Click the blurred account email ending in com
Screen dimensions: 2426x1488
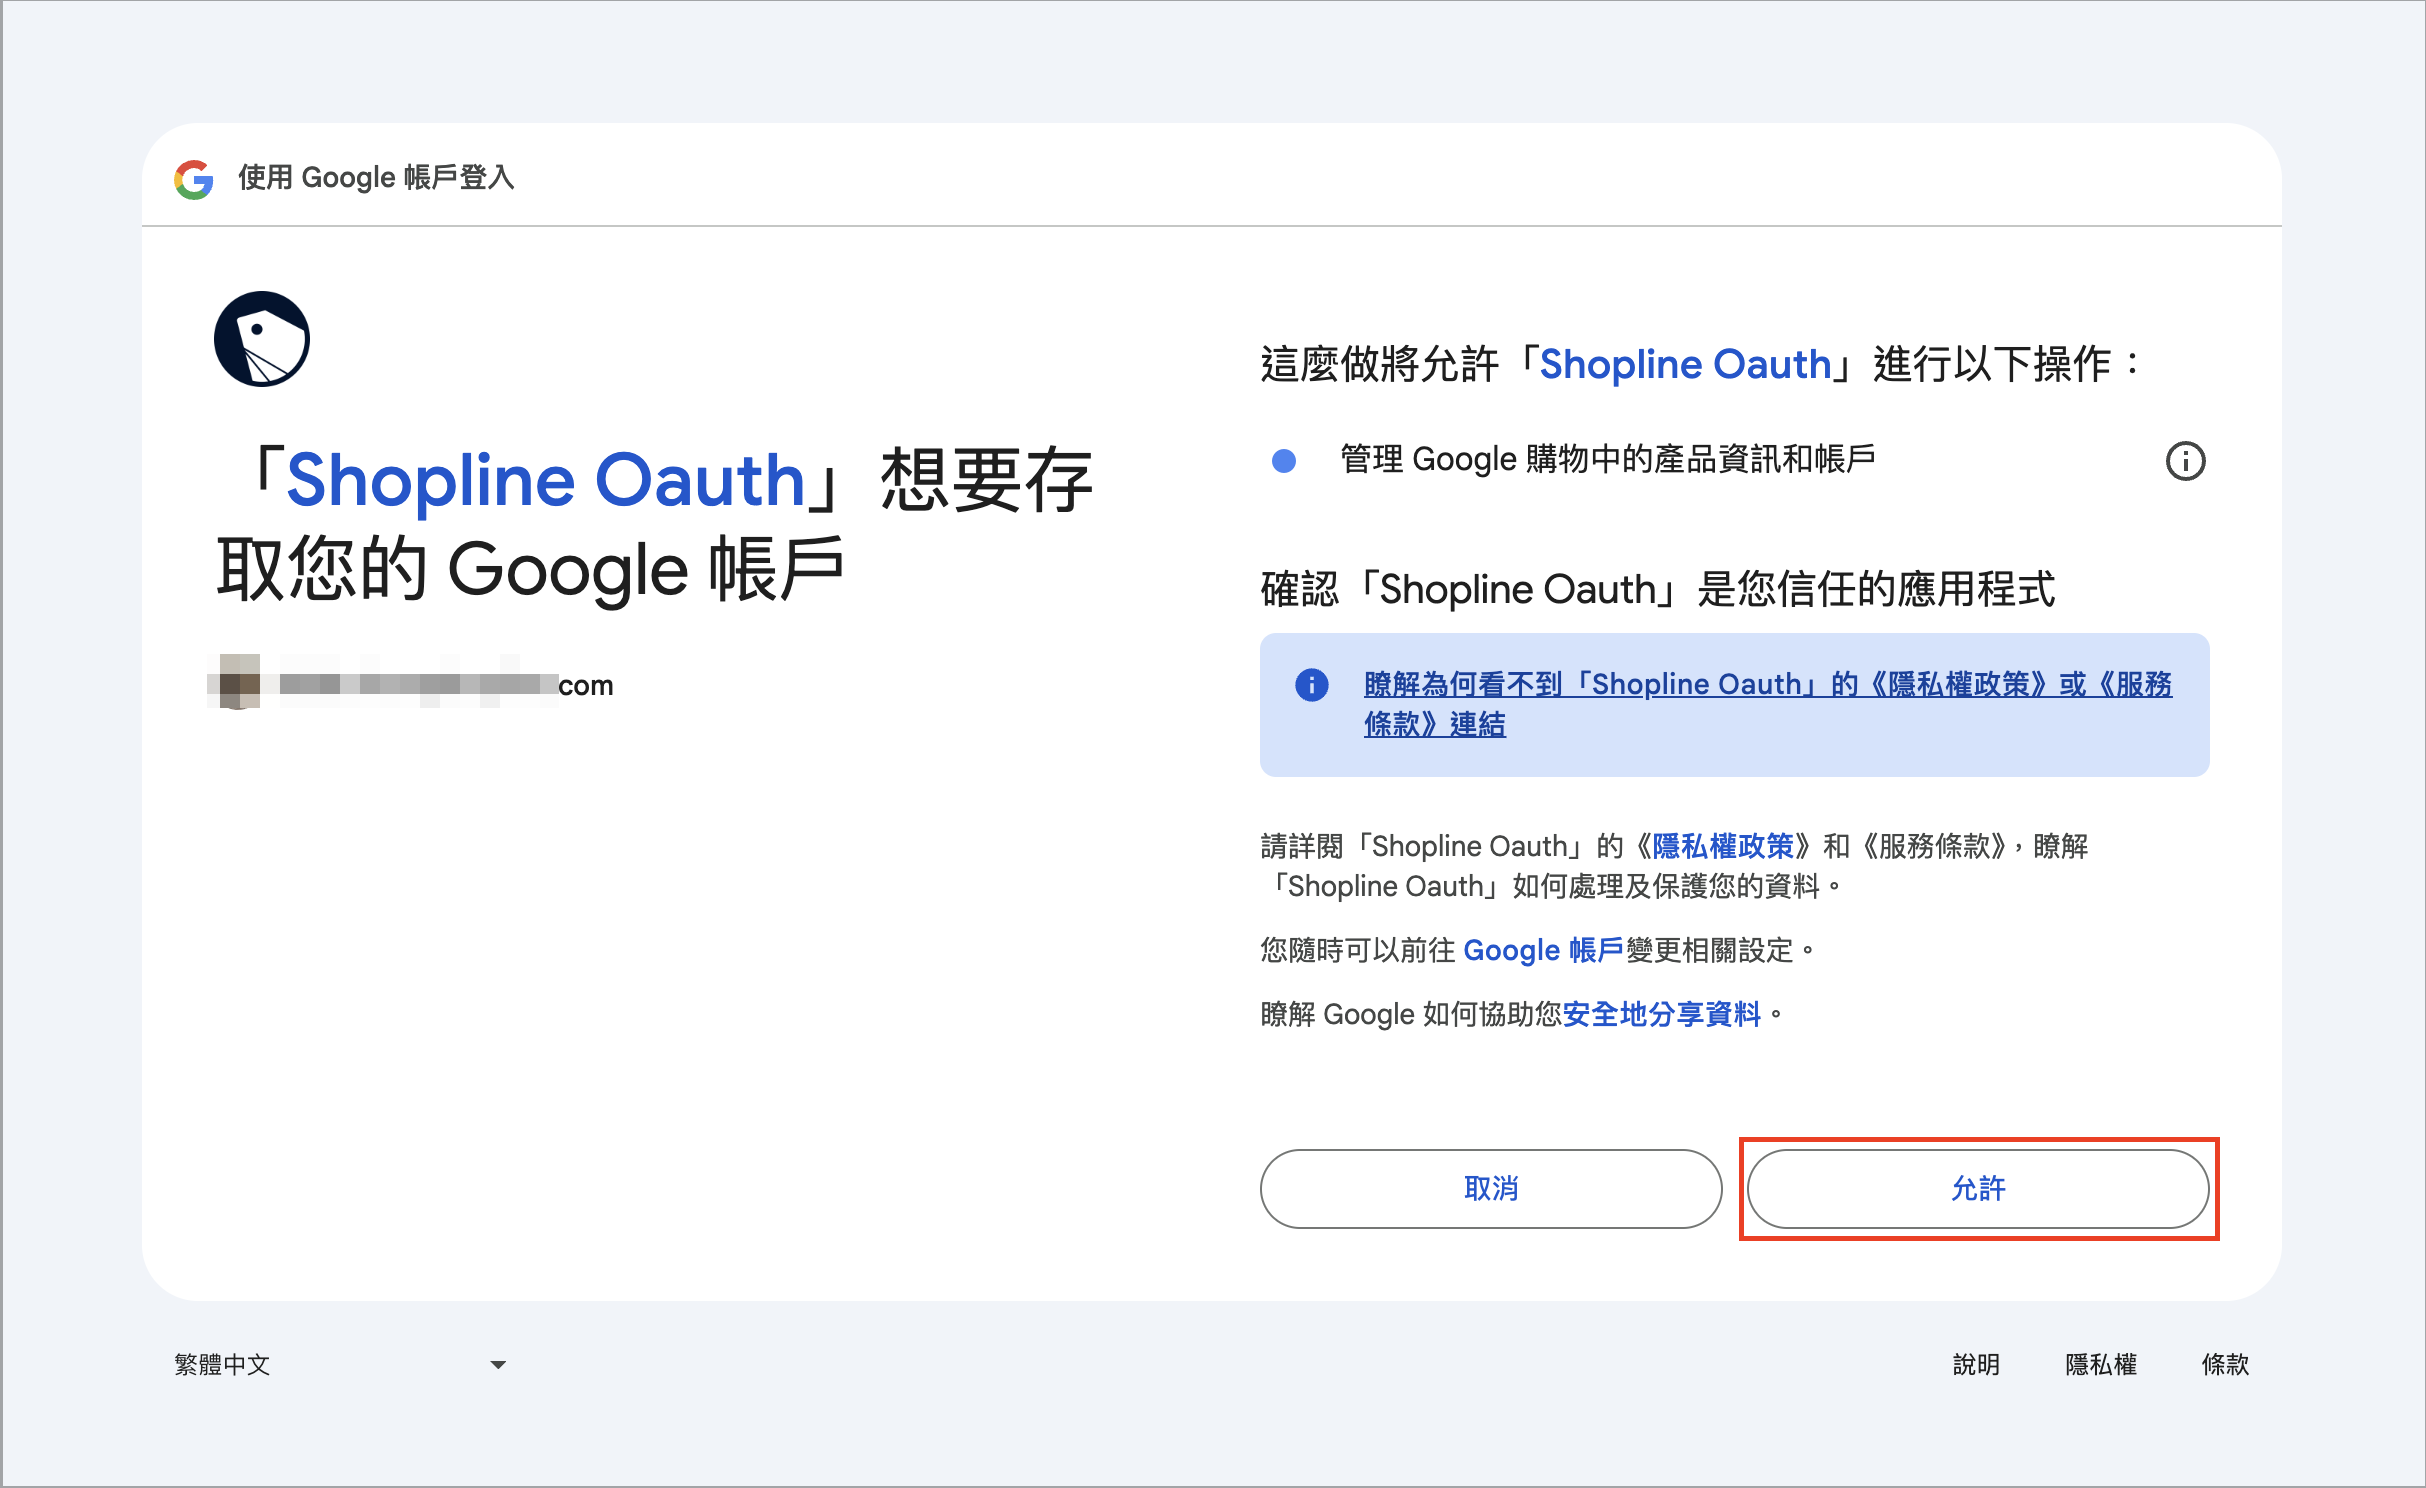tap(446, 685)
